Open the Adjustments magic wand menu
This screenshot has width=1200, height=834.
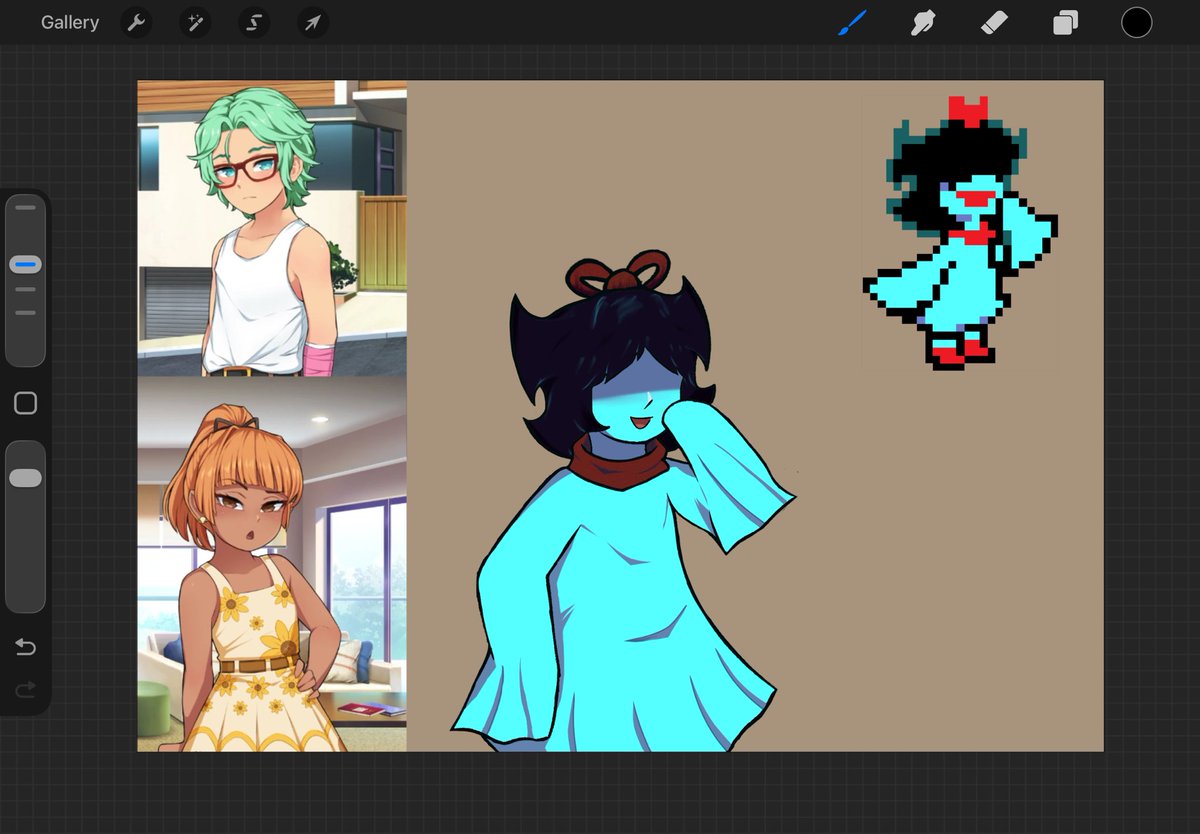click(195, 22)
